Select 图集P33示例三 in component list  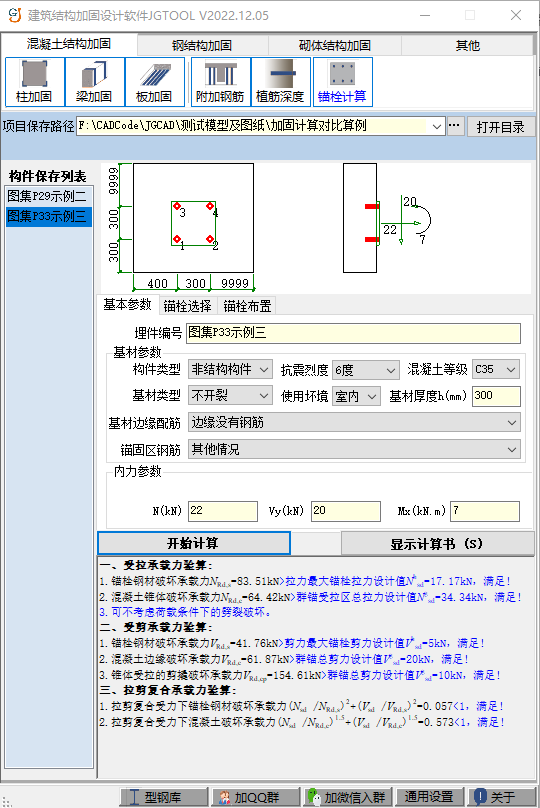pos(49,216)
